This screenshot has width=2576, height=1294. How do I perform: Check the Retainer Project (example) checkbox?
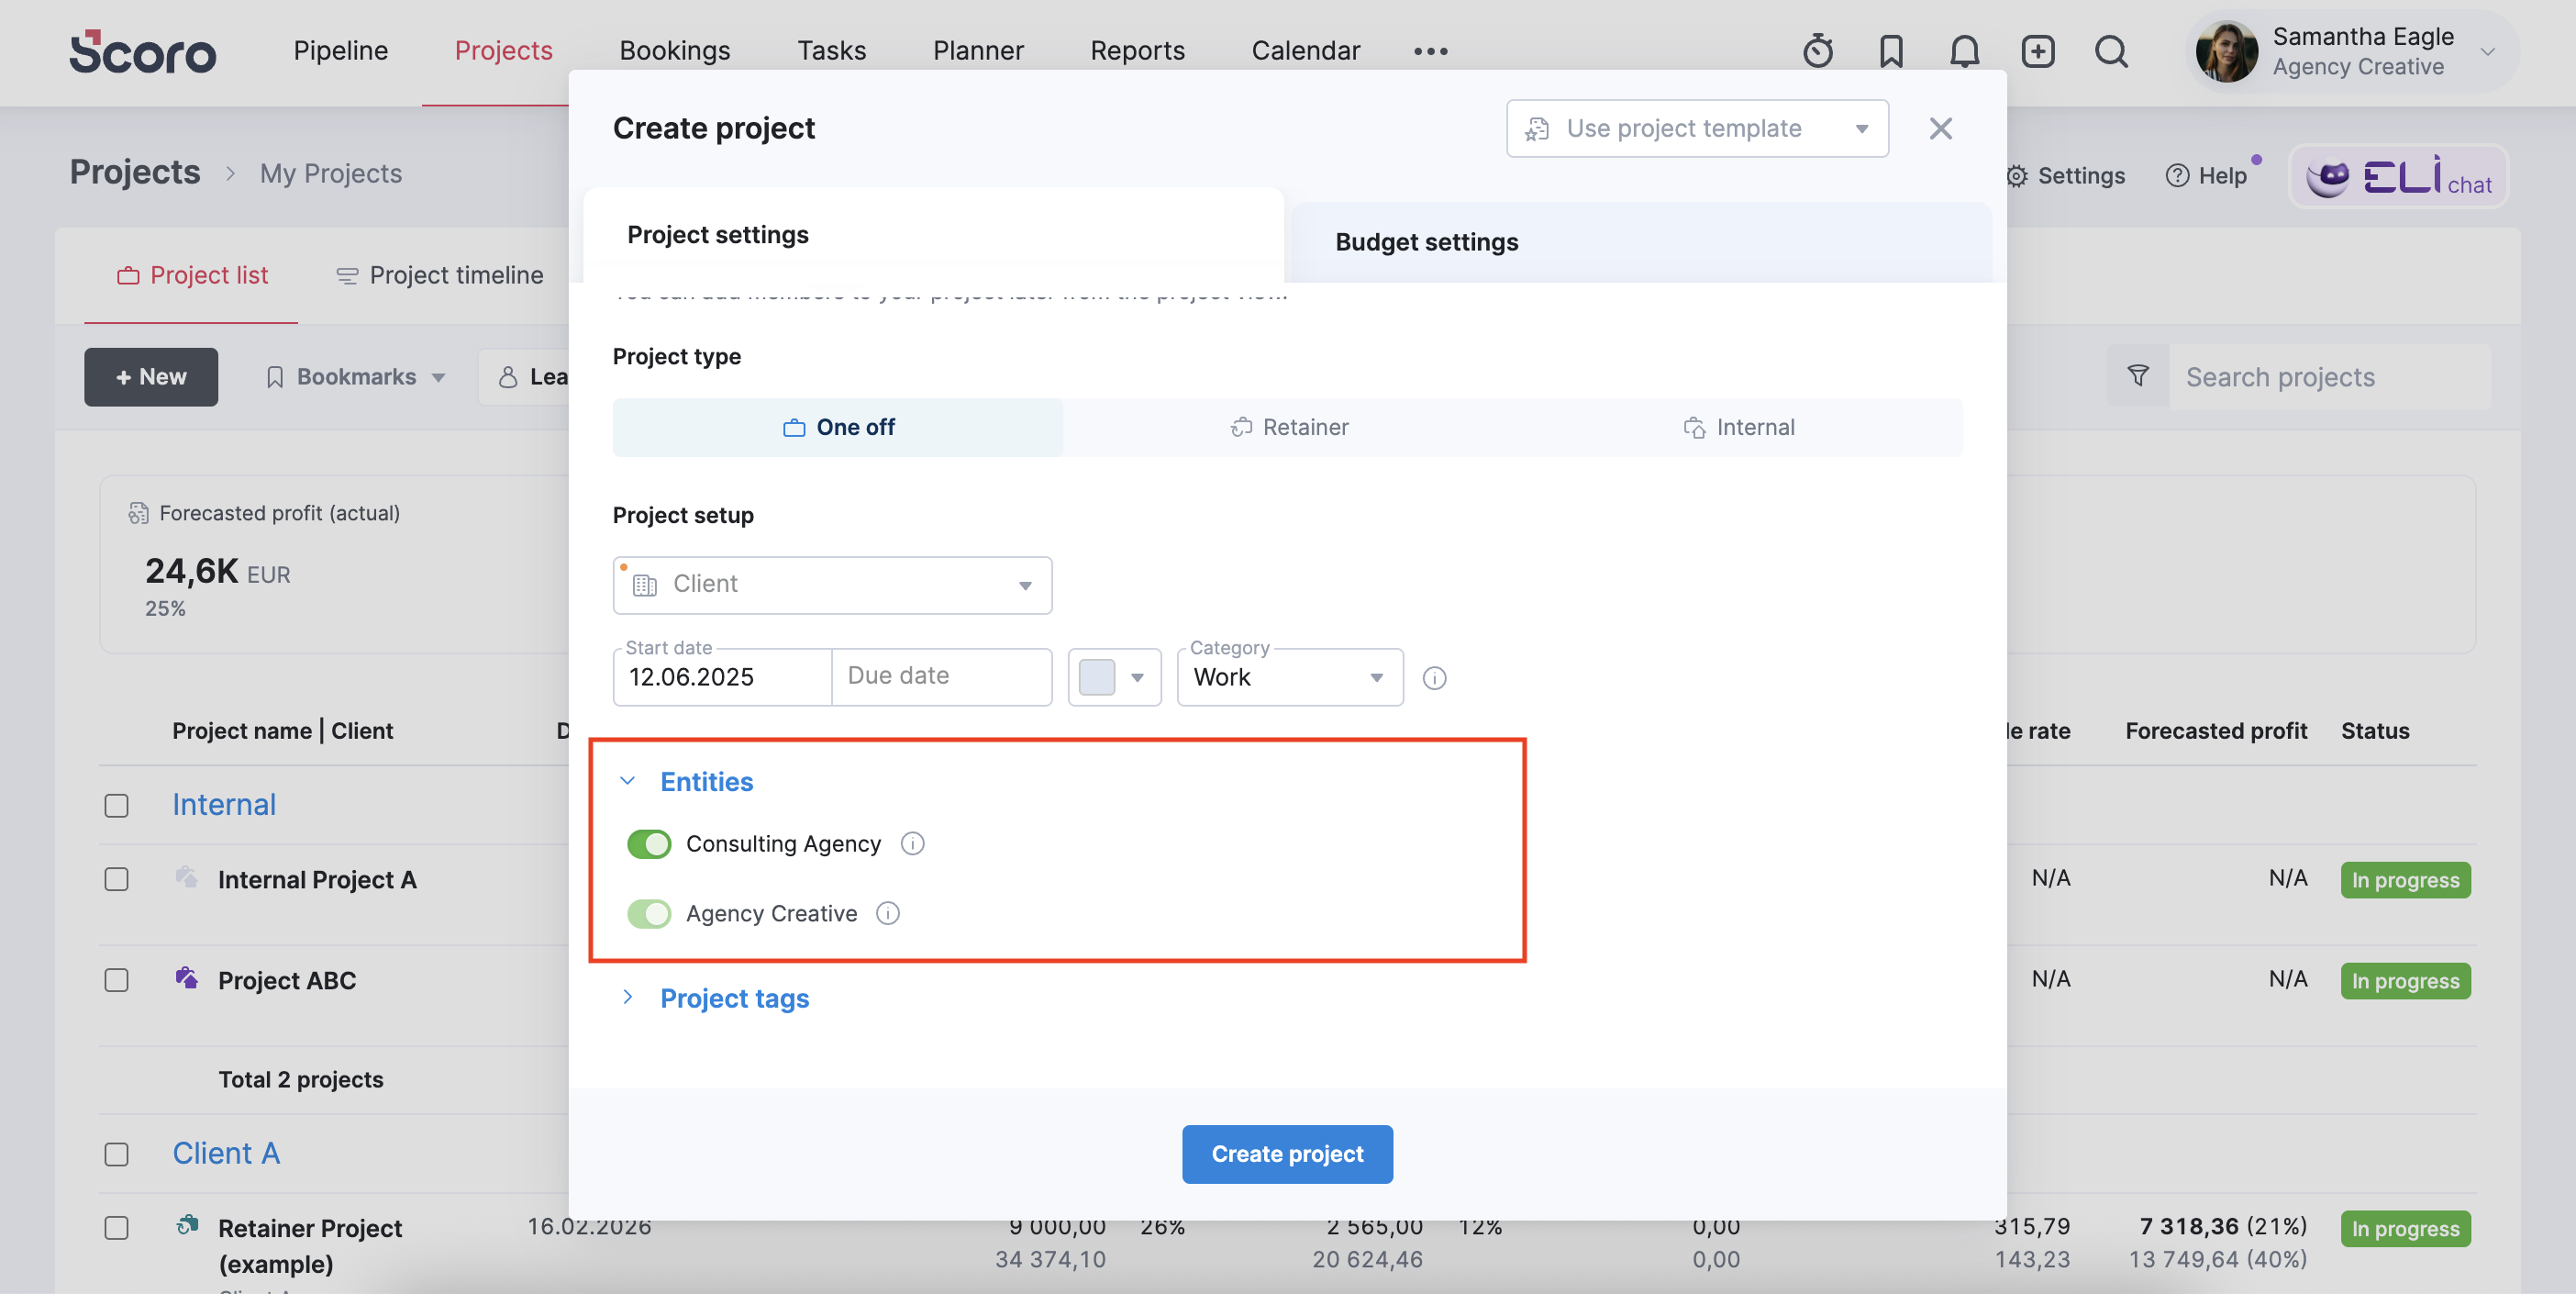tap(116, 1228)
